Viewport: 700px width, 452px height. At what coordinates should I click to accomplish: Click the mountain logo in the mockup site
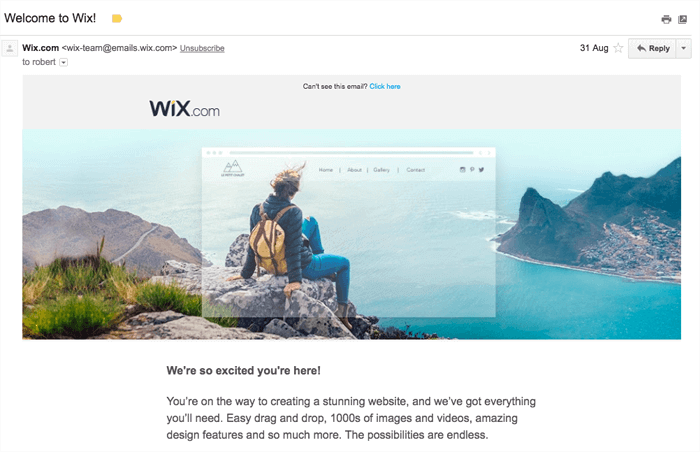pos(233,168)
